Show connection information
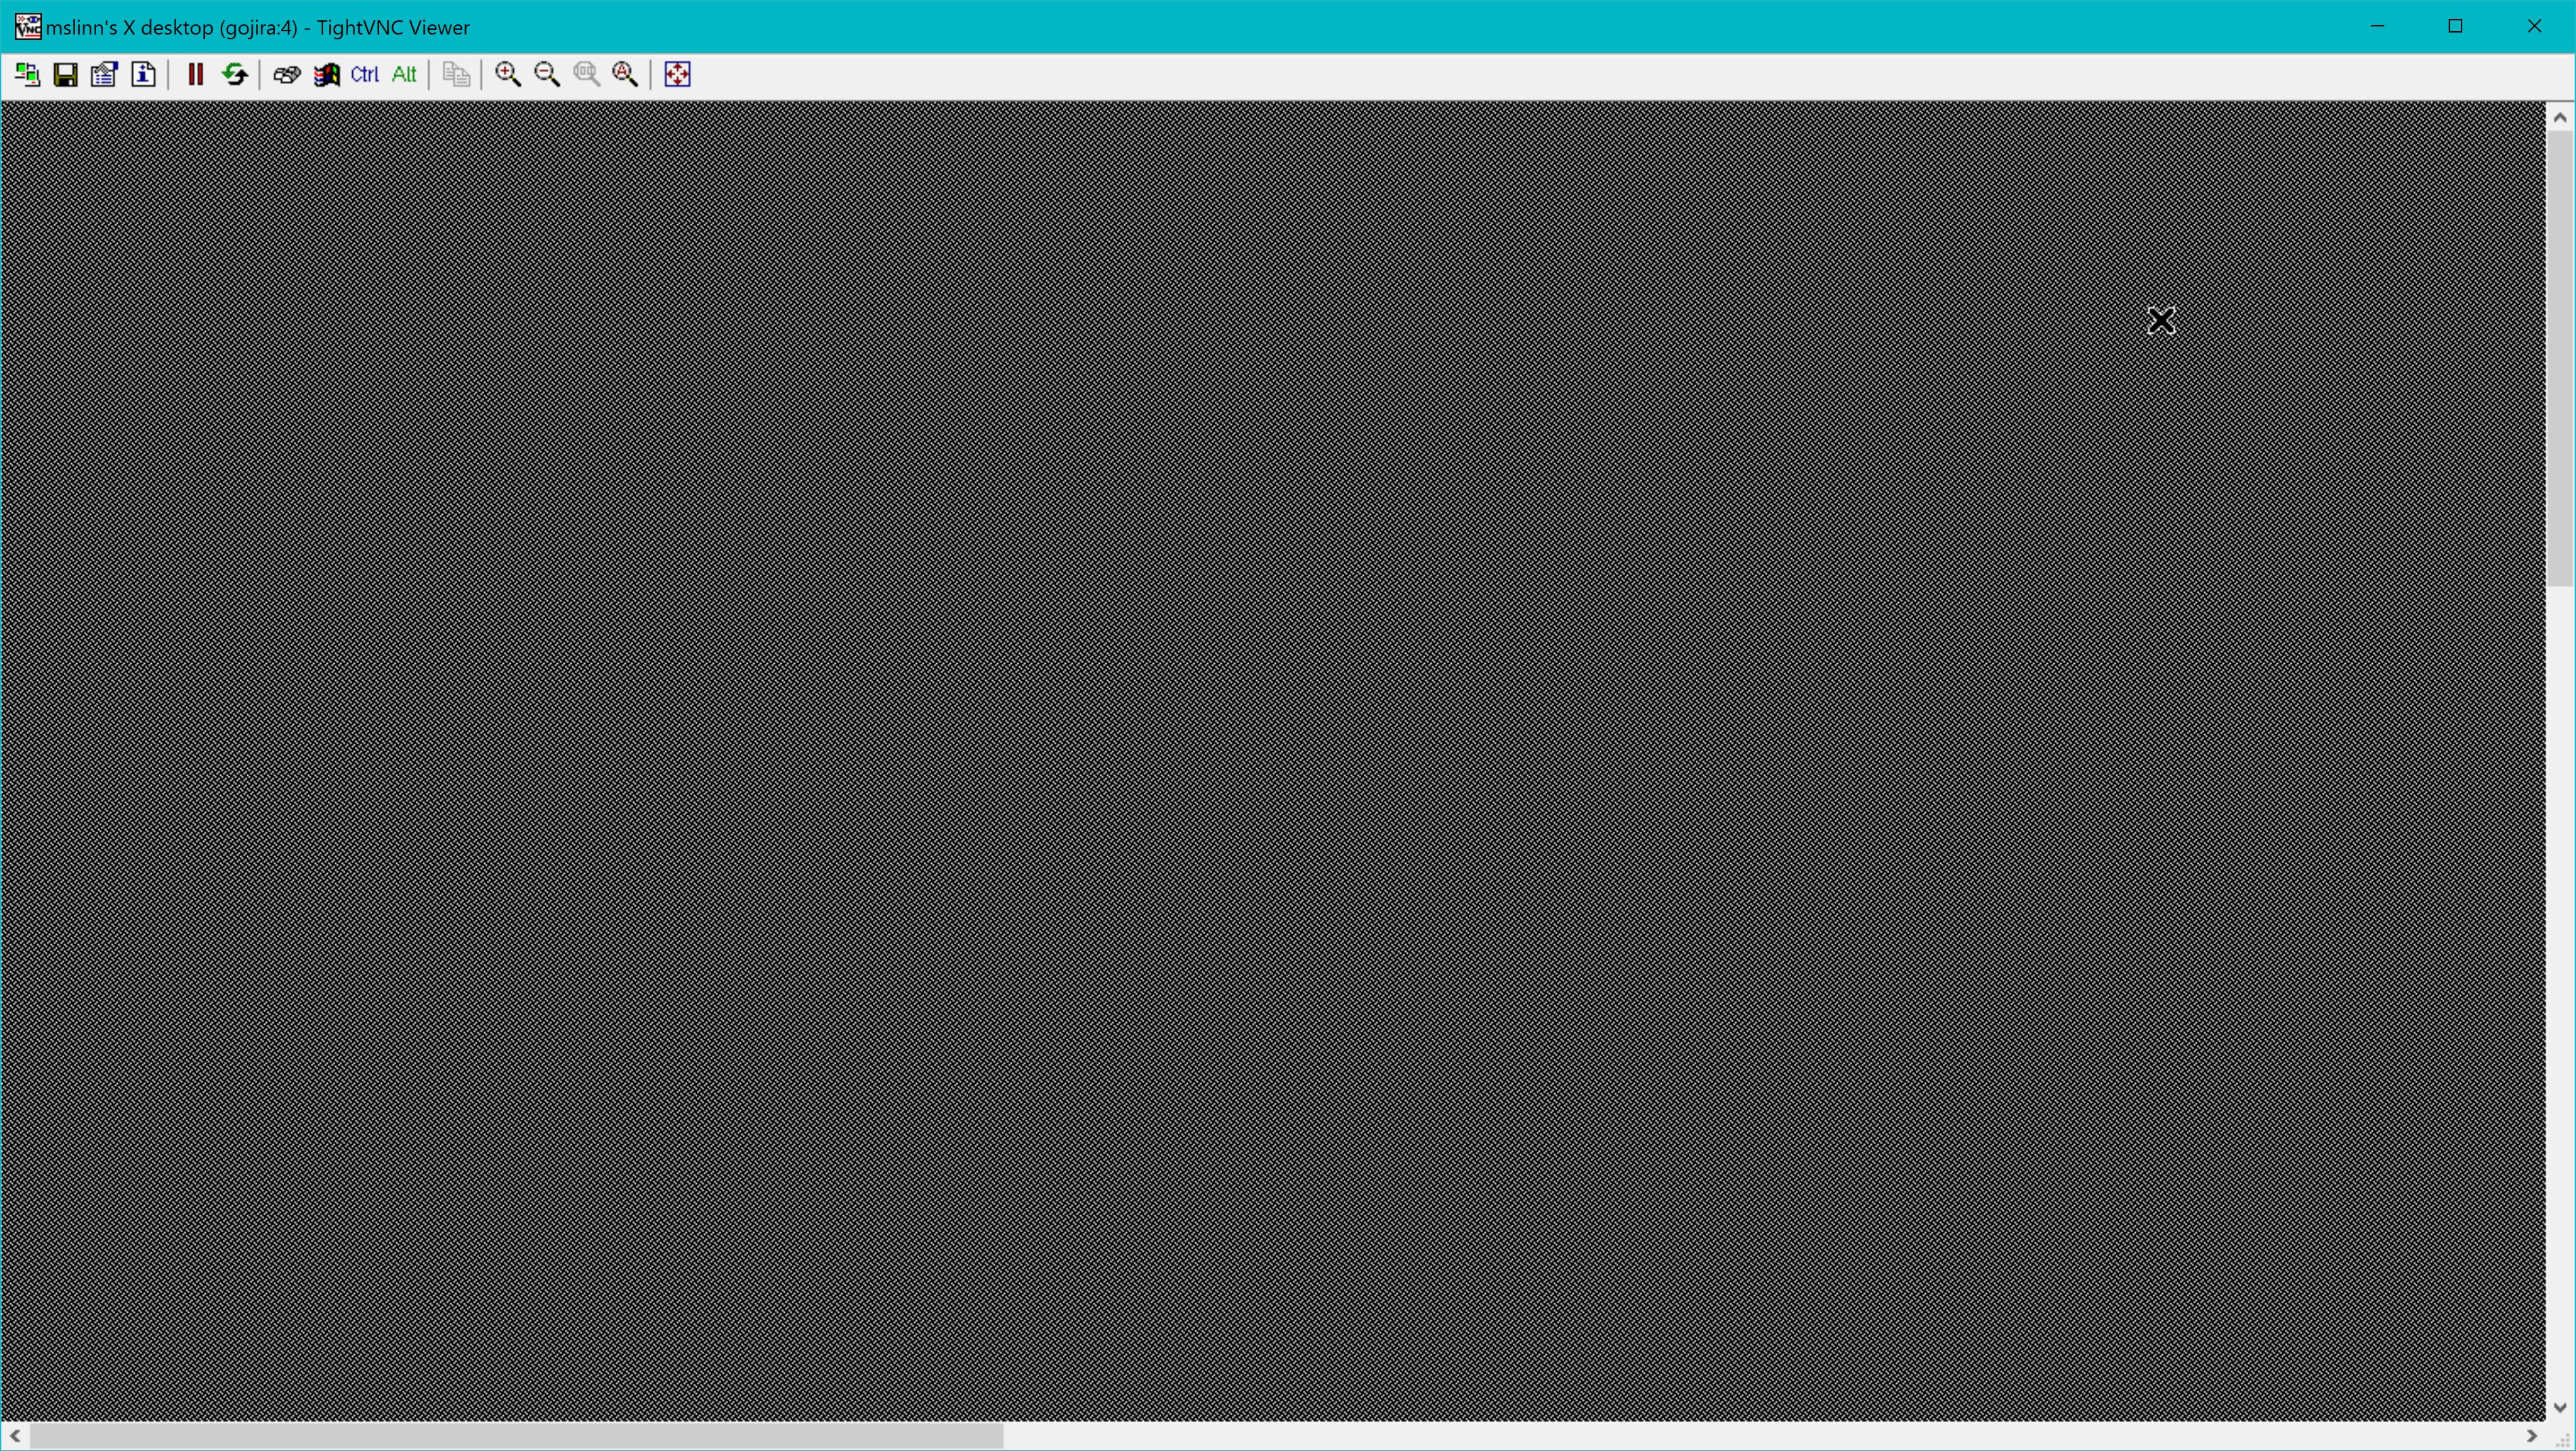2576x1451 pixels. 144,74
